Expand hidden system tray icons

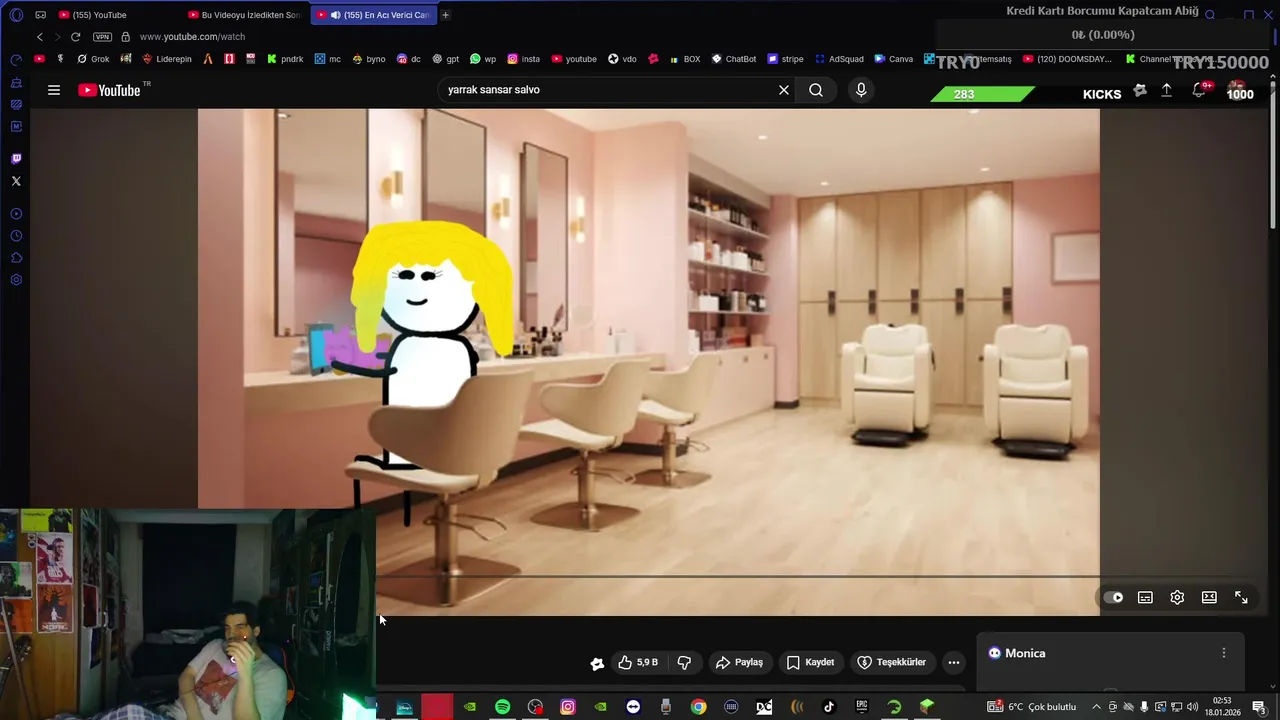tap(1097, 707)
